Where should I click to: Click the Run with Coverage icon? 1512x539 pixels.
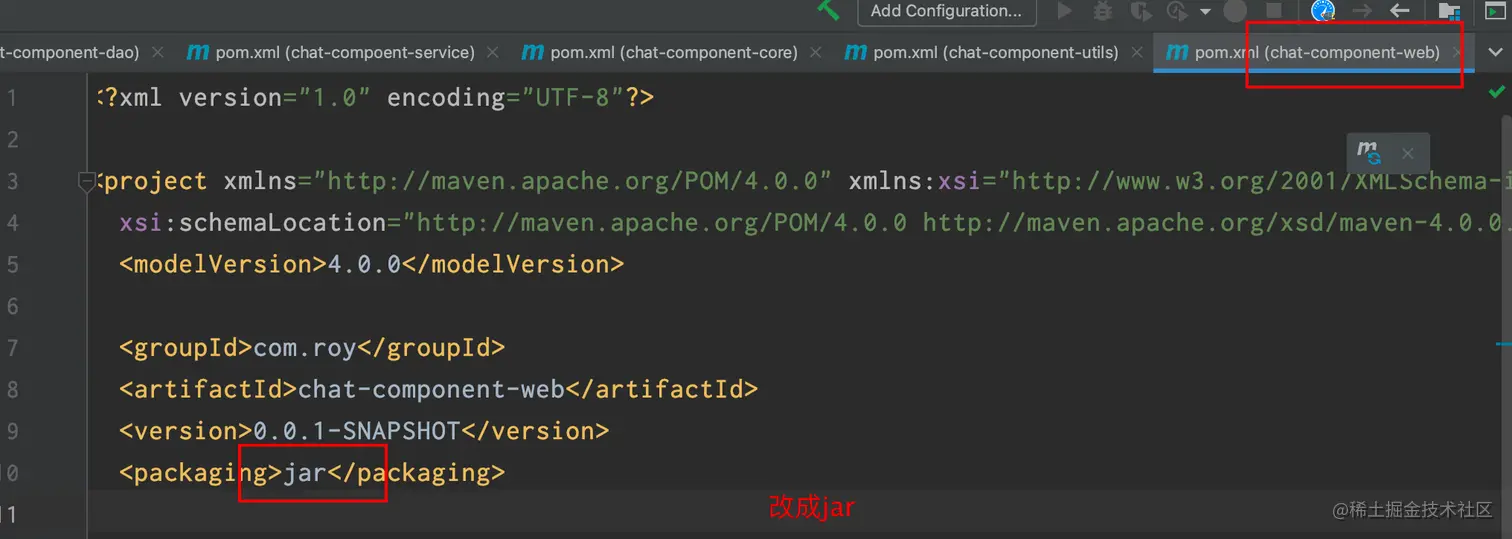[1140, 11]
